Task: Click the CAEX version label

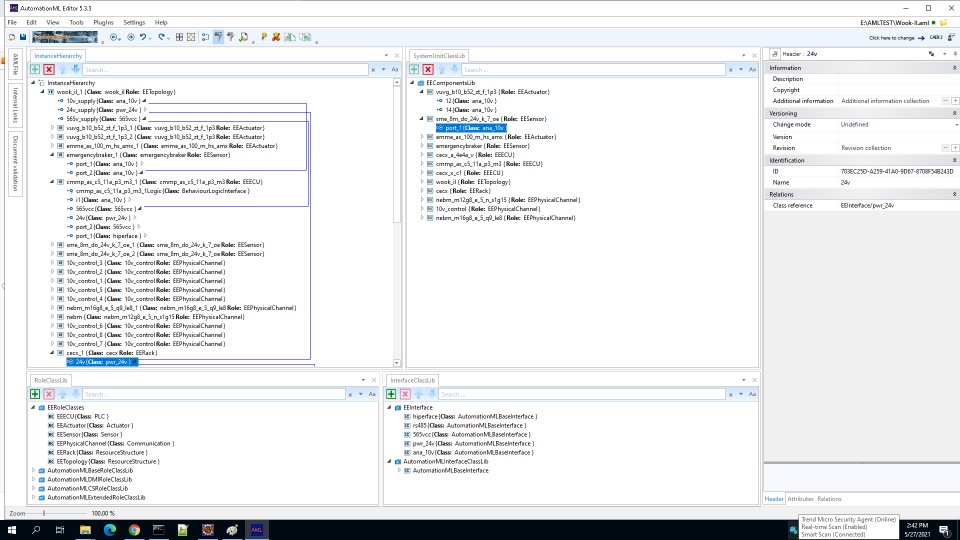Action: click(x=936, y=37)
